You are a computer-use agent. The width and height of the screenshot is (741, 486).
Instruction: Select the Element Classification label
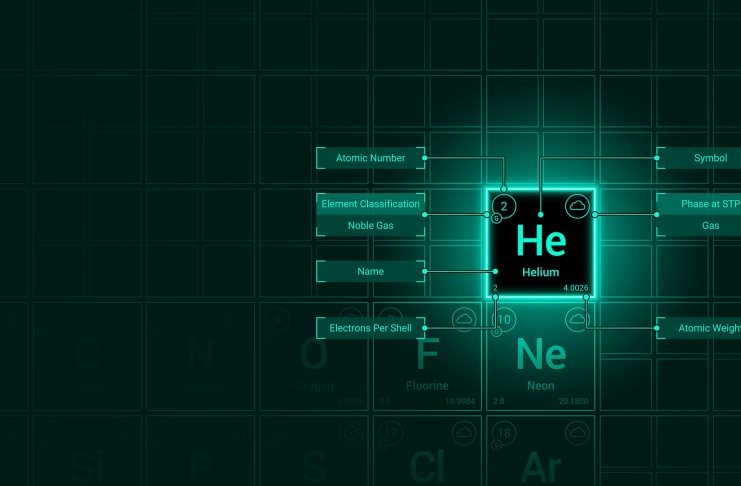click(x=370, y=204)
